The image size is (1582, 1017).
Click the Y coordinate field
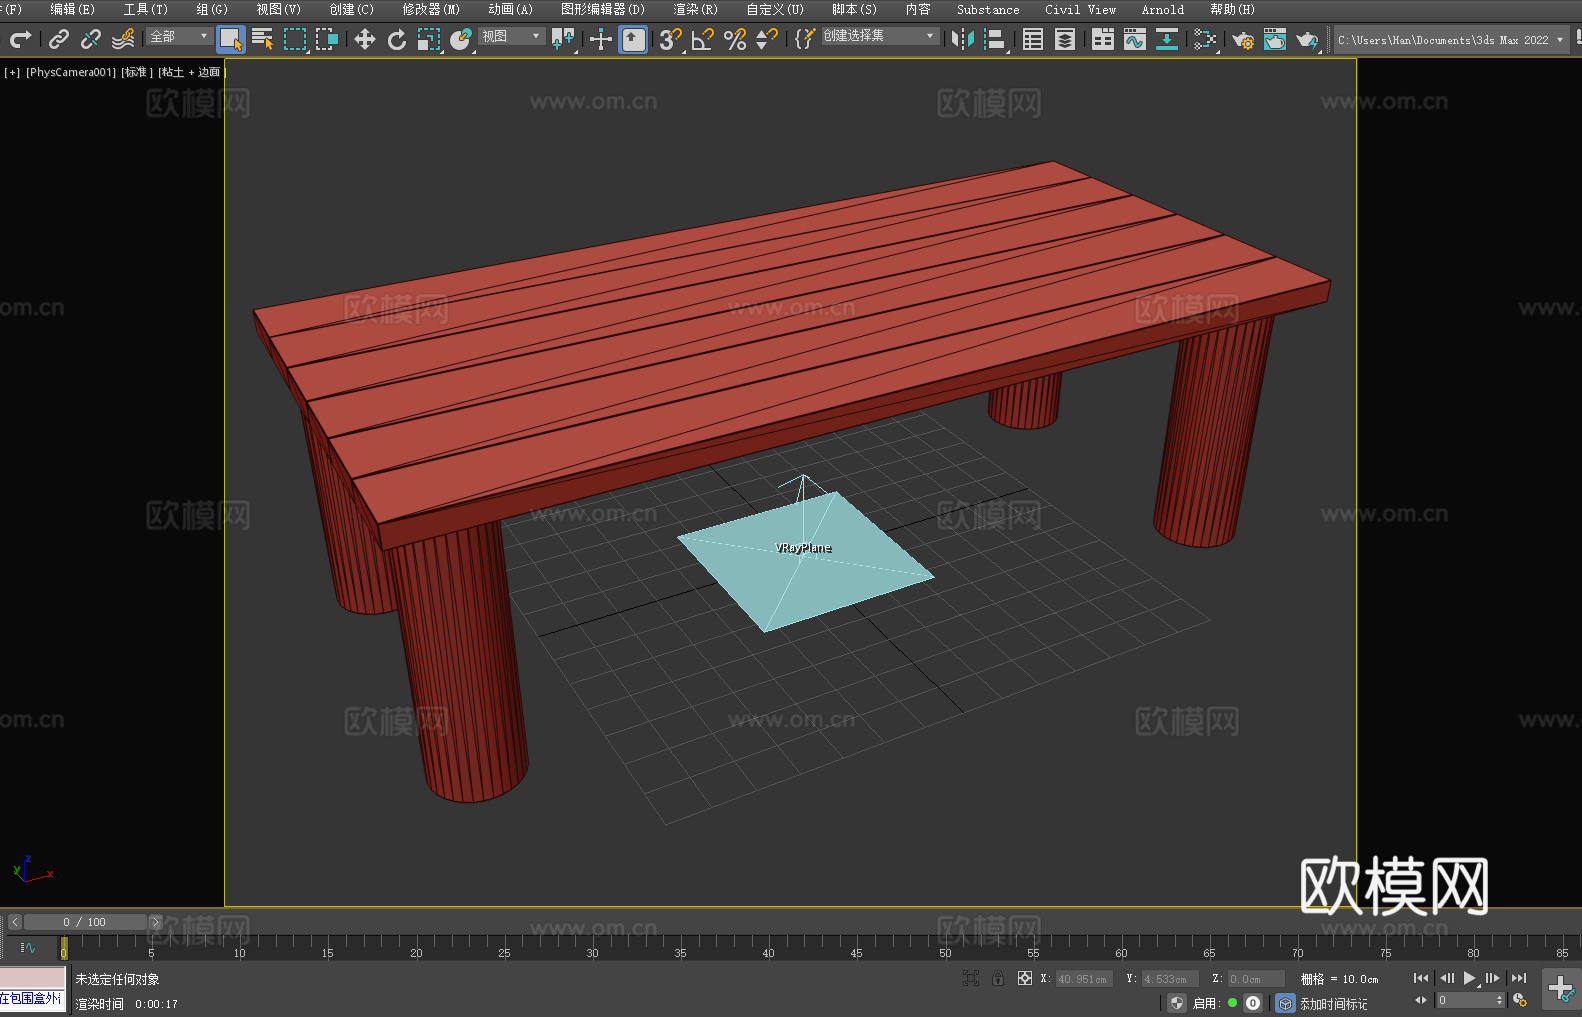tap(1170, 979)
